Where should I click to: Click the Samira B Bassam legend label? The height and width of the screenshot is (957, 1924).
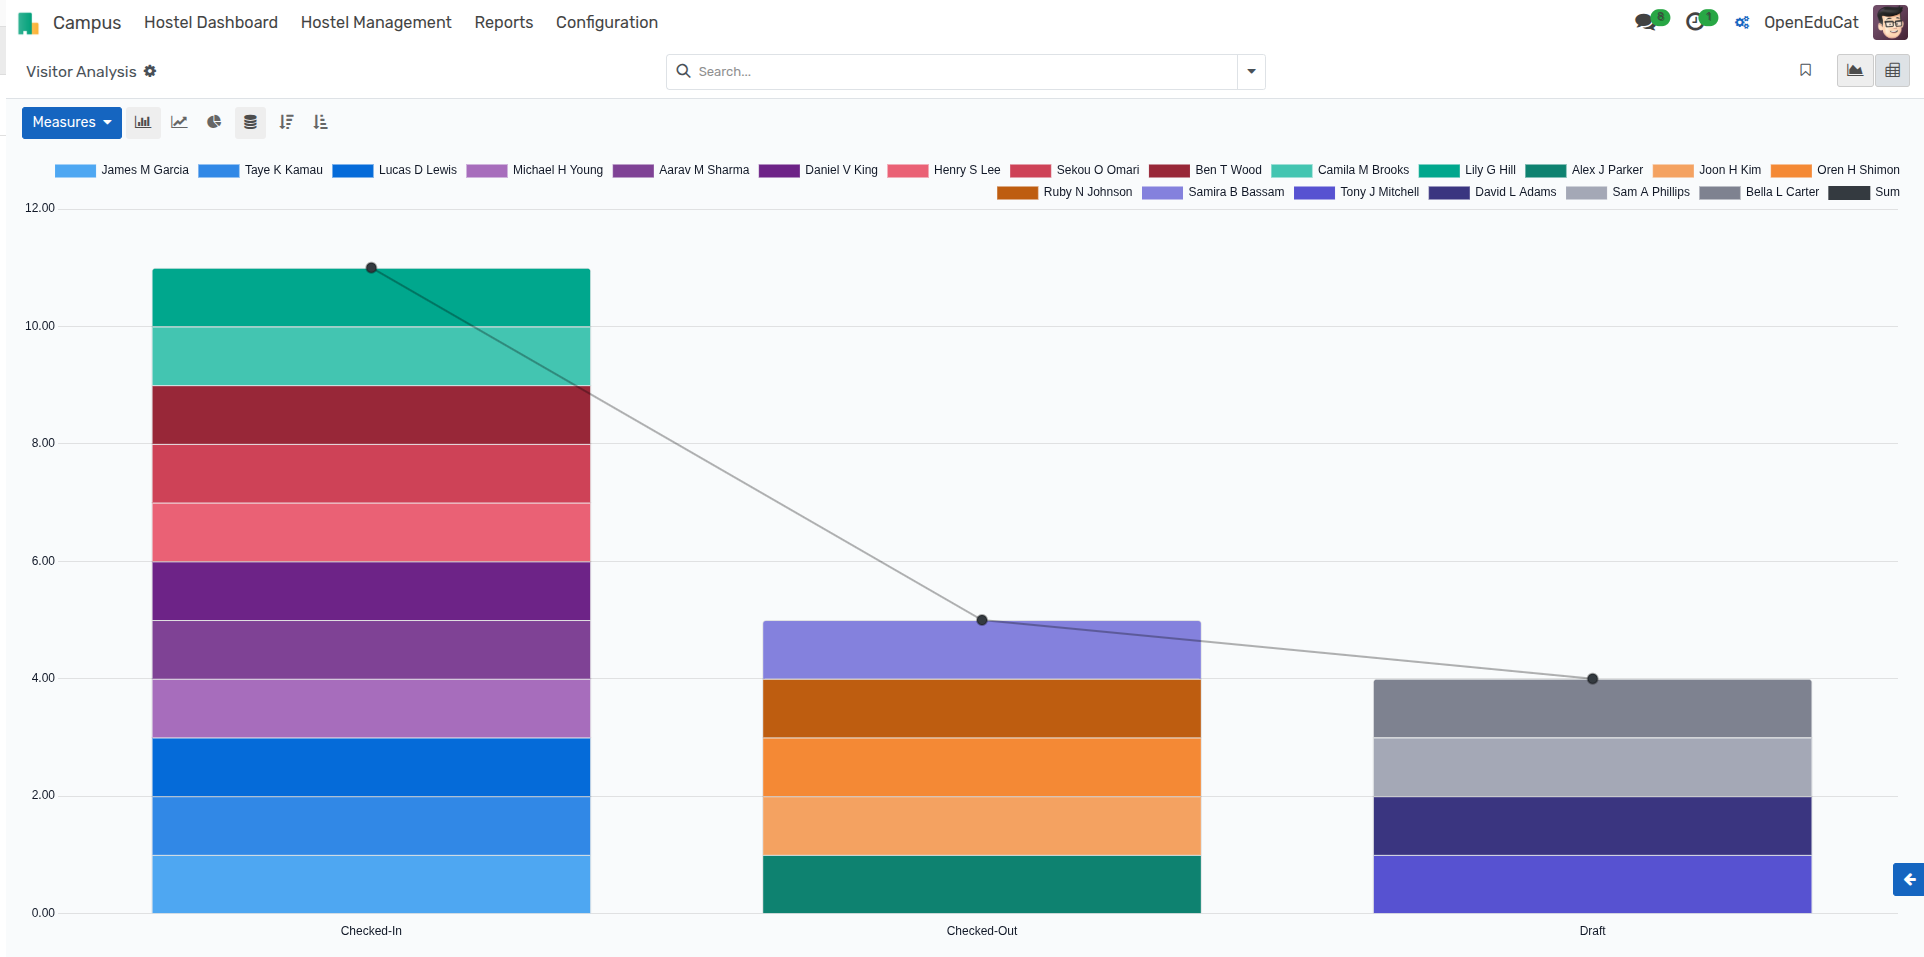pos(1236,192)
